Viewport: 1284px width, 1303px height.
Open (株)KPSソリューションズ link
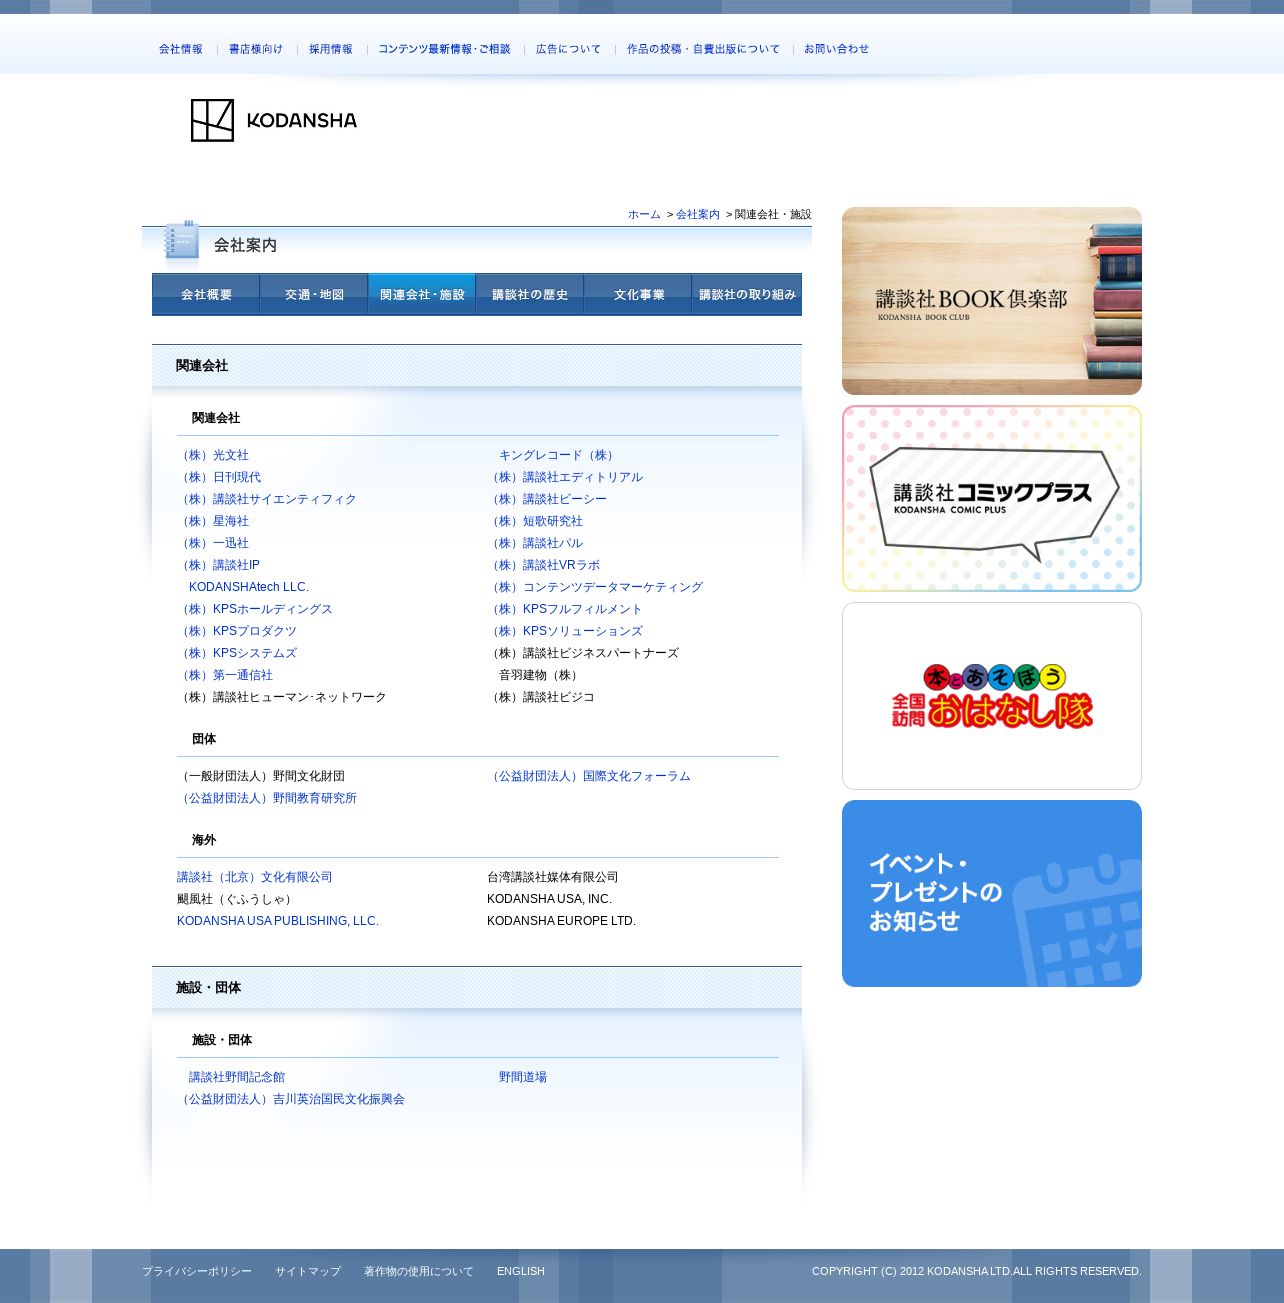[565, 631]
